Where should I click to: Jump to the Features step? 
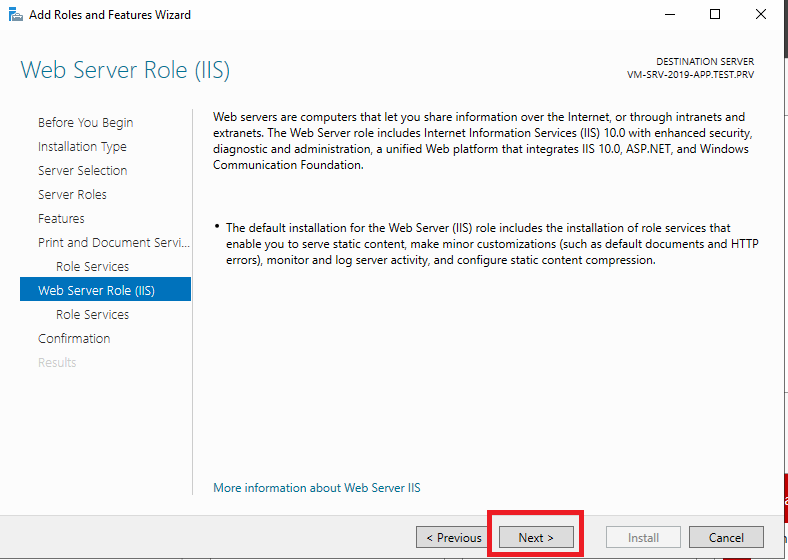61,219
